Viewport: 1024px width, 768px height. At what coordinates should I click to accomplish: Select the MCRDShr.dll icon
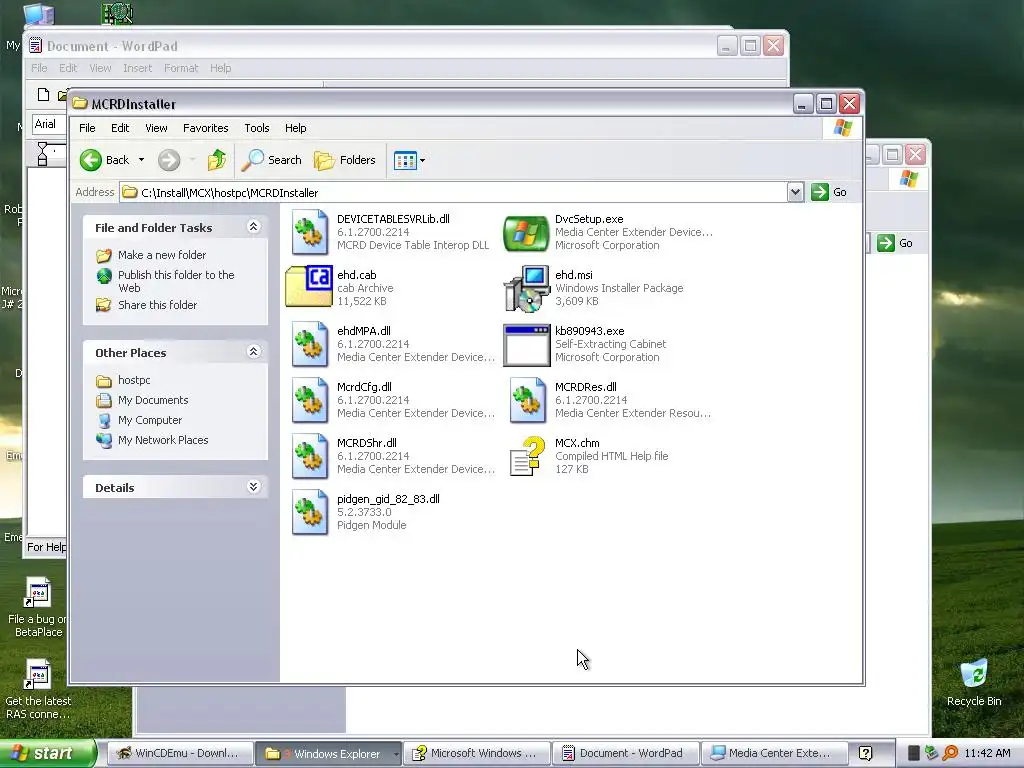pyautogui.click(x=310, y=456)
